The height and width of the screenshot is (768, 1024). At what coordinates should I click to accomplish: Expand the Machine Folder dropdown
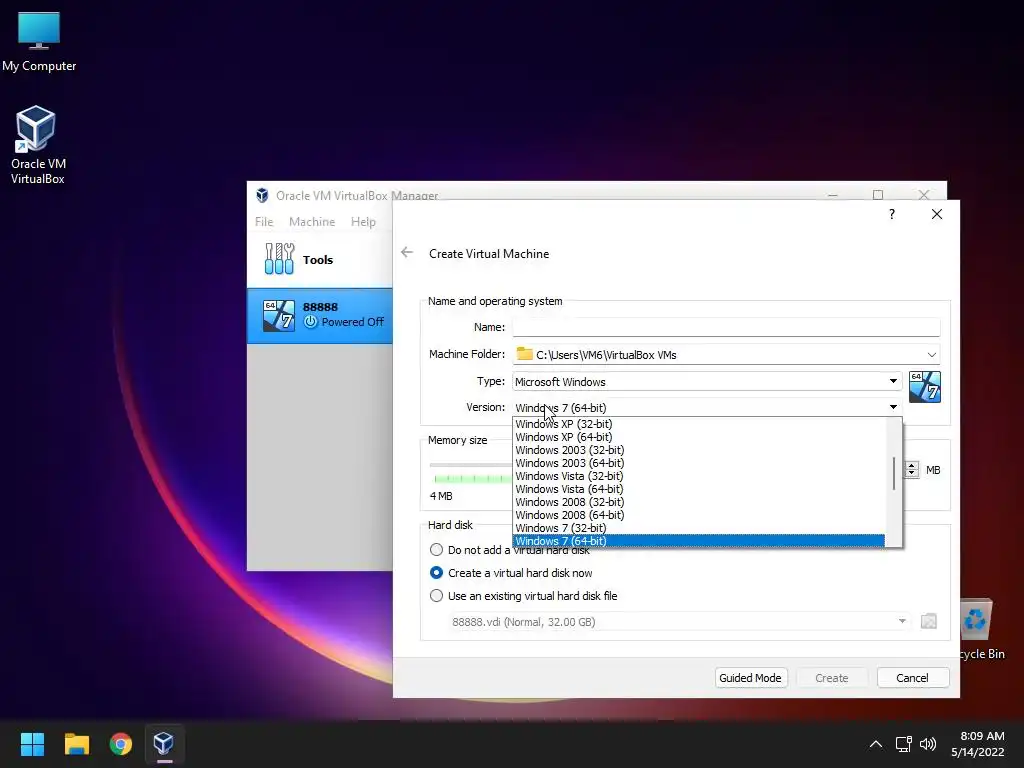(931, 355)
